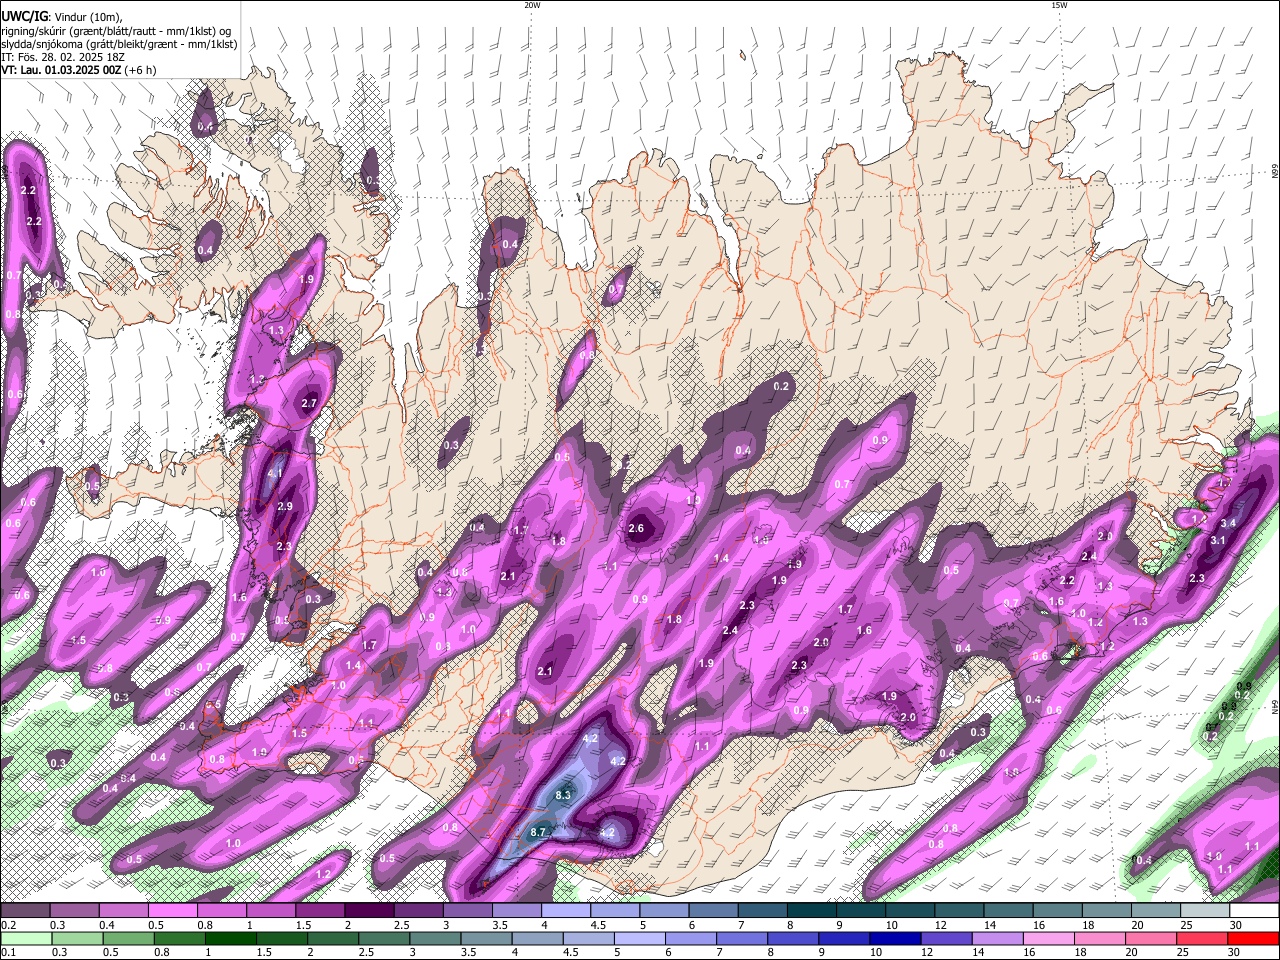Pick the magenta swatch between 0.5 and 0.8 on snow scale
The height and width of the screenshot is (960, 1280).
point(172,910)
